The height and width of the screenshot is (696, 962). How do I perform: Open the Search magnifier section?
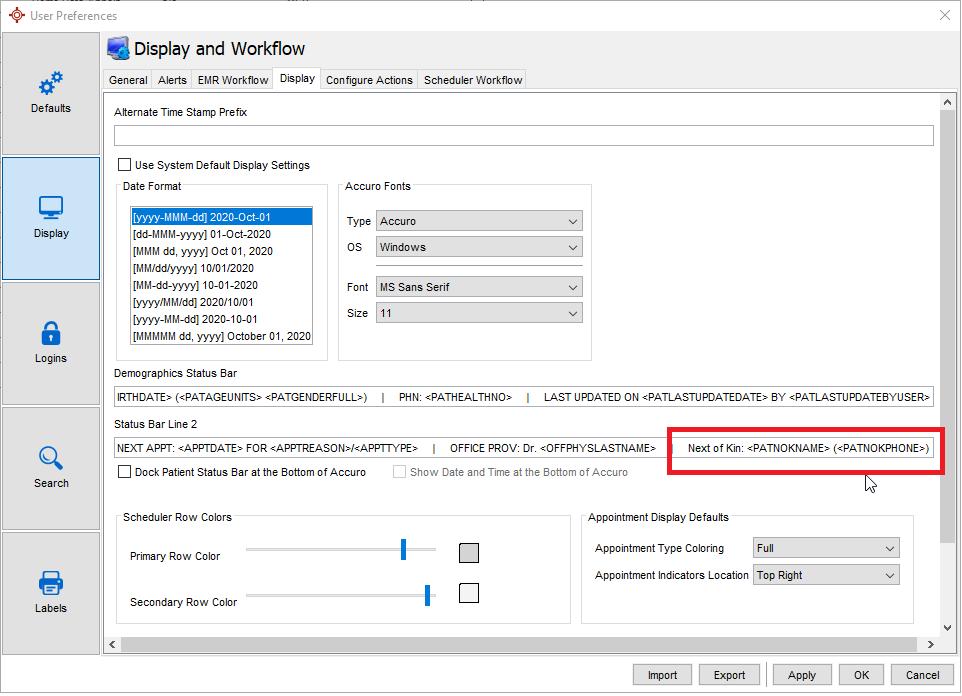[51, 468]
